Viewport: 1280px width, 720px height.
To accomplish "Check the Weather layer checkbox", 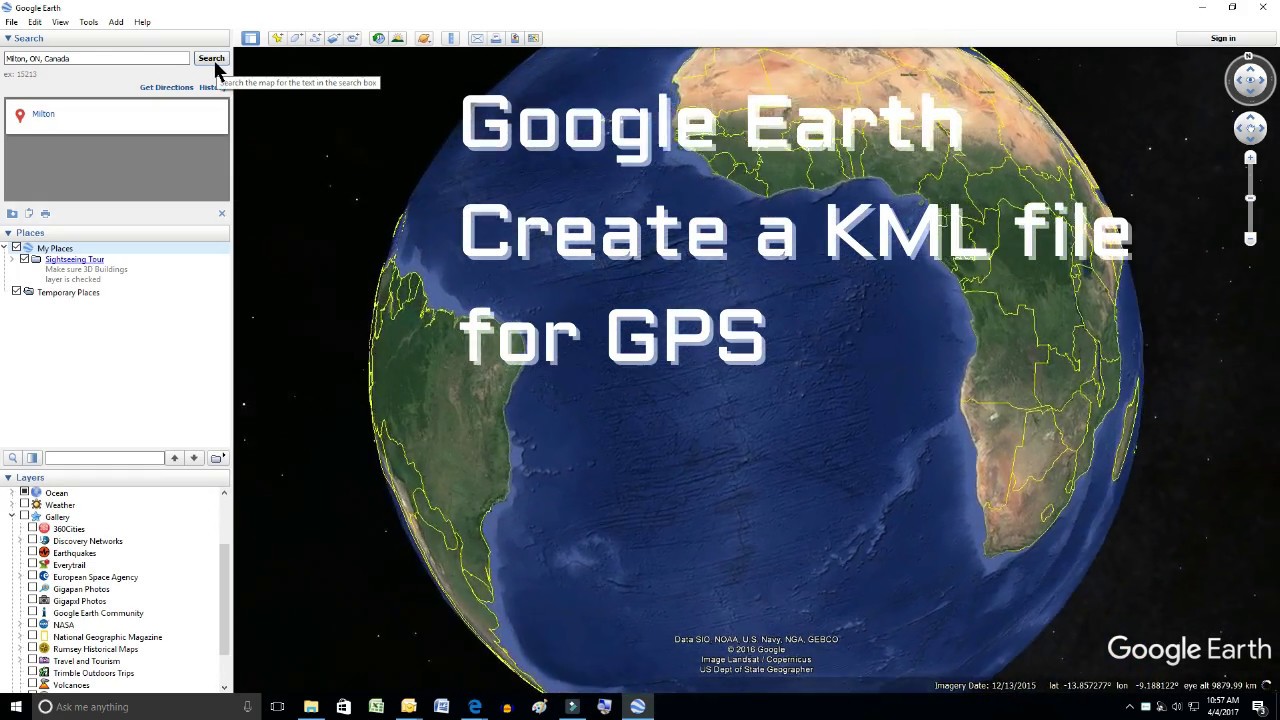I will [x=24, y=505].
